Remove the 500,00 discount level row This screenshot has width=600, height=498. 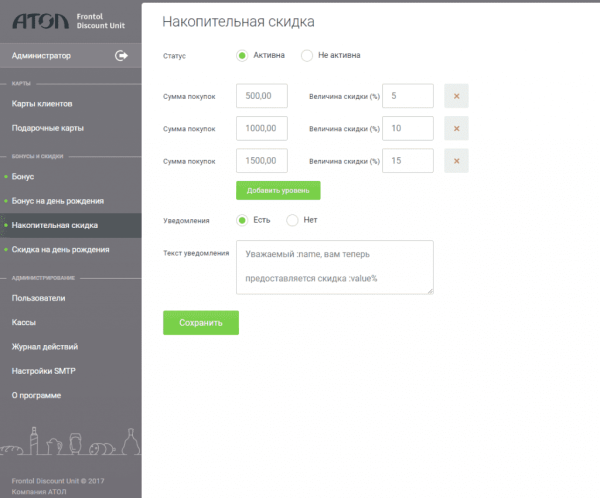tap(456, 96)
